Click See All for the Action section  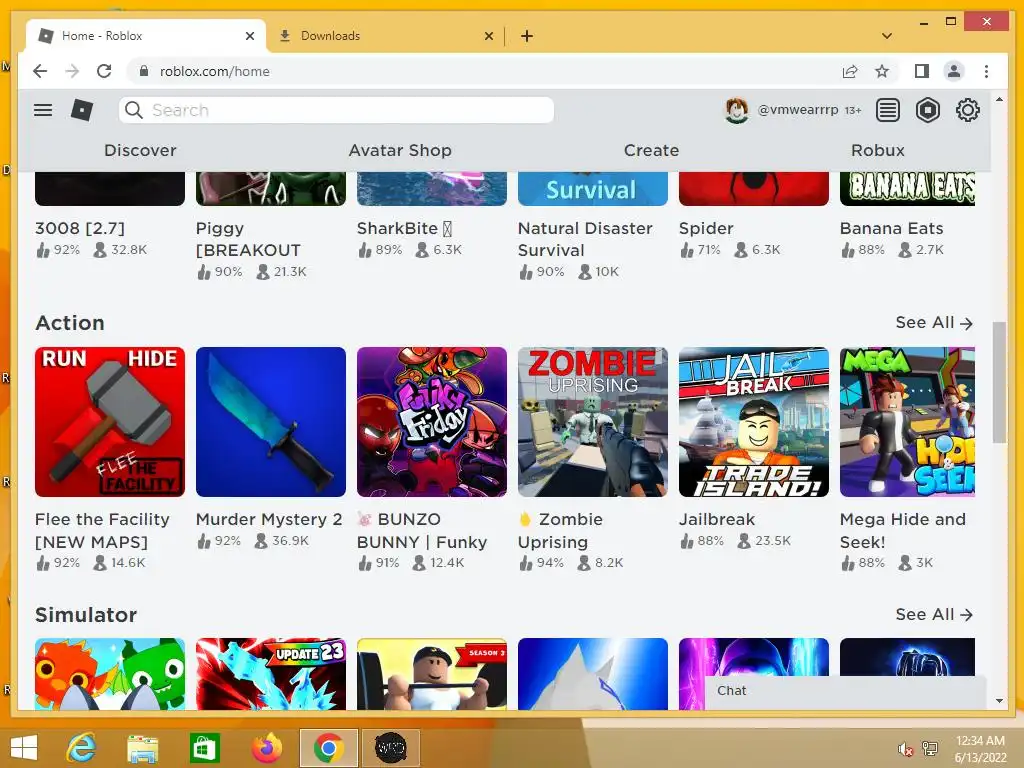coord(934,323)
